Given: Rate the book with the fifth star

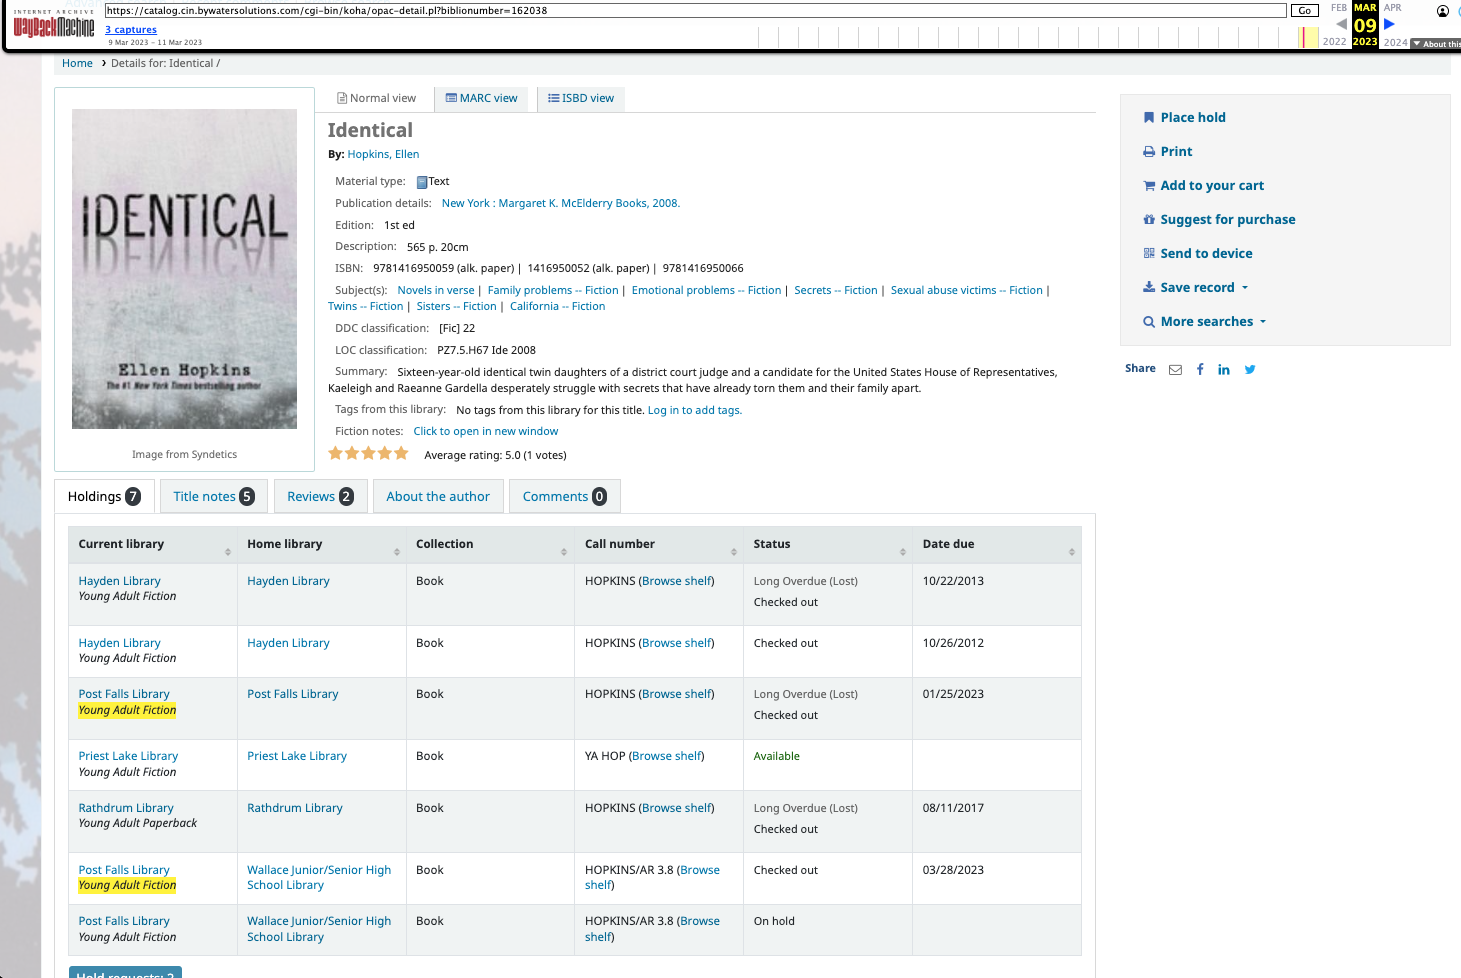Looking at the screenshot, I should 401,453.
